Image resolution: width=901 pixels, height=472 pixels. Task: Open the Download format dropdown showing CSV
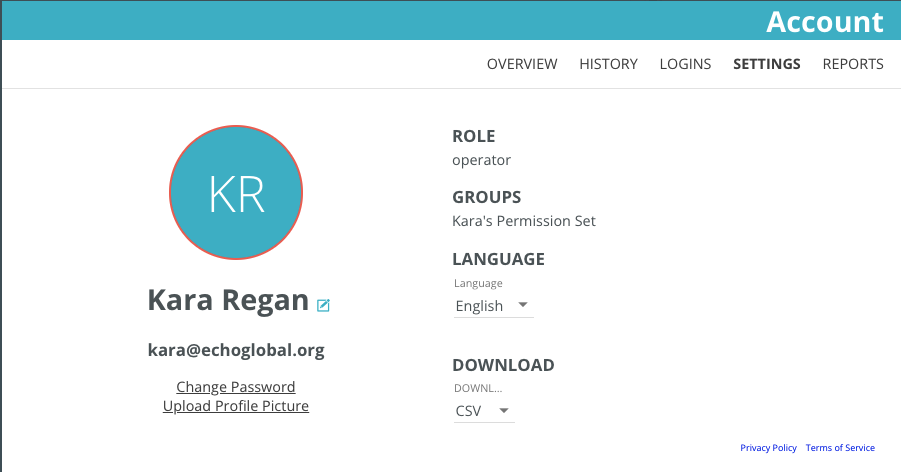(x=484, y=411)
